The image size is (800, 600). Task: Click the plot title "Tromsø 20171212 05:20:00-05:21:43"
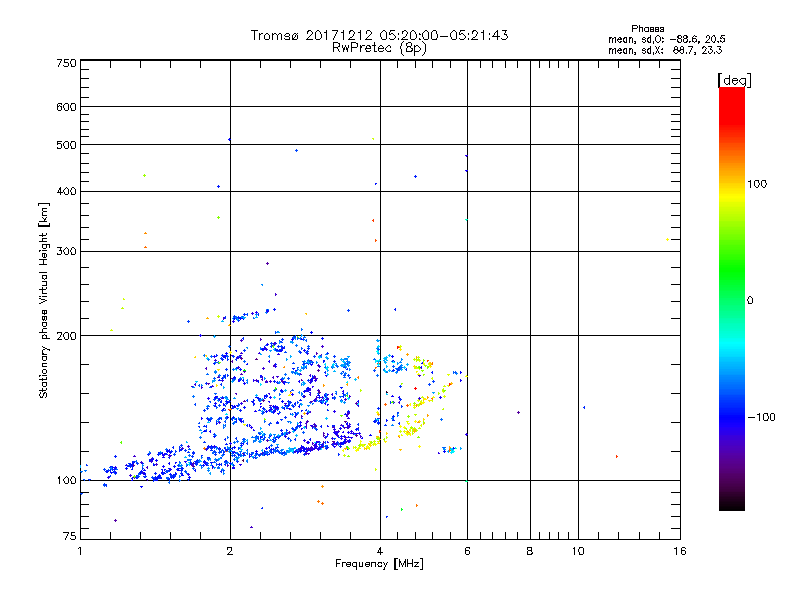tap(379, 35)
